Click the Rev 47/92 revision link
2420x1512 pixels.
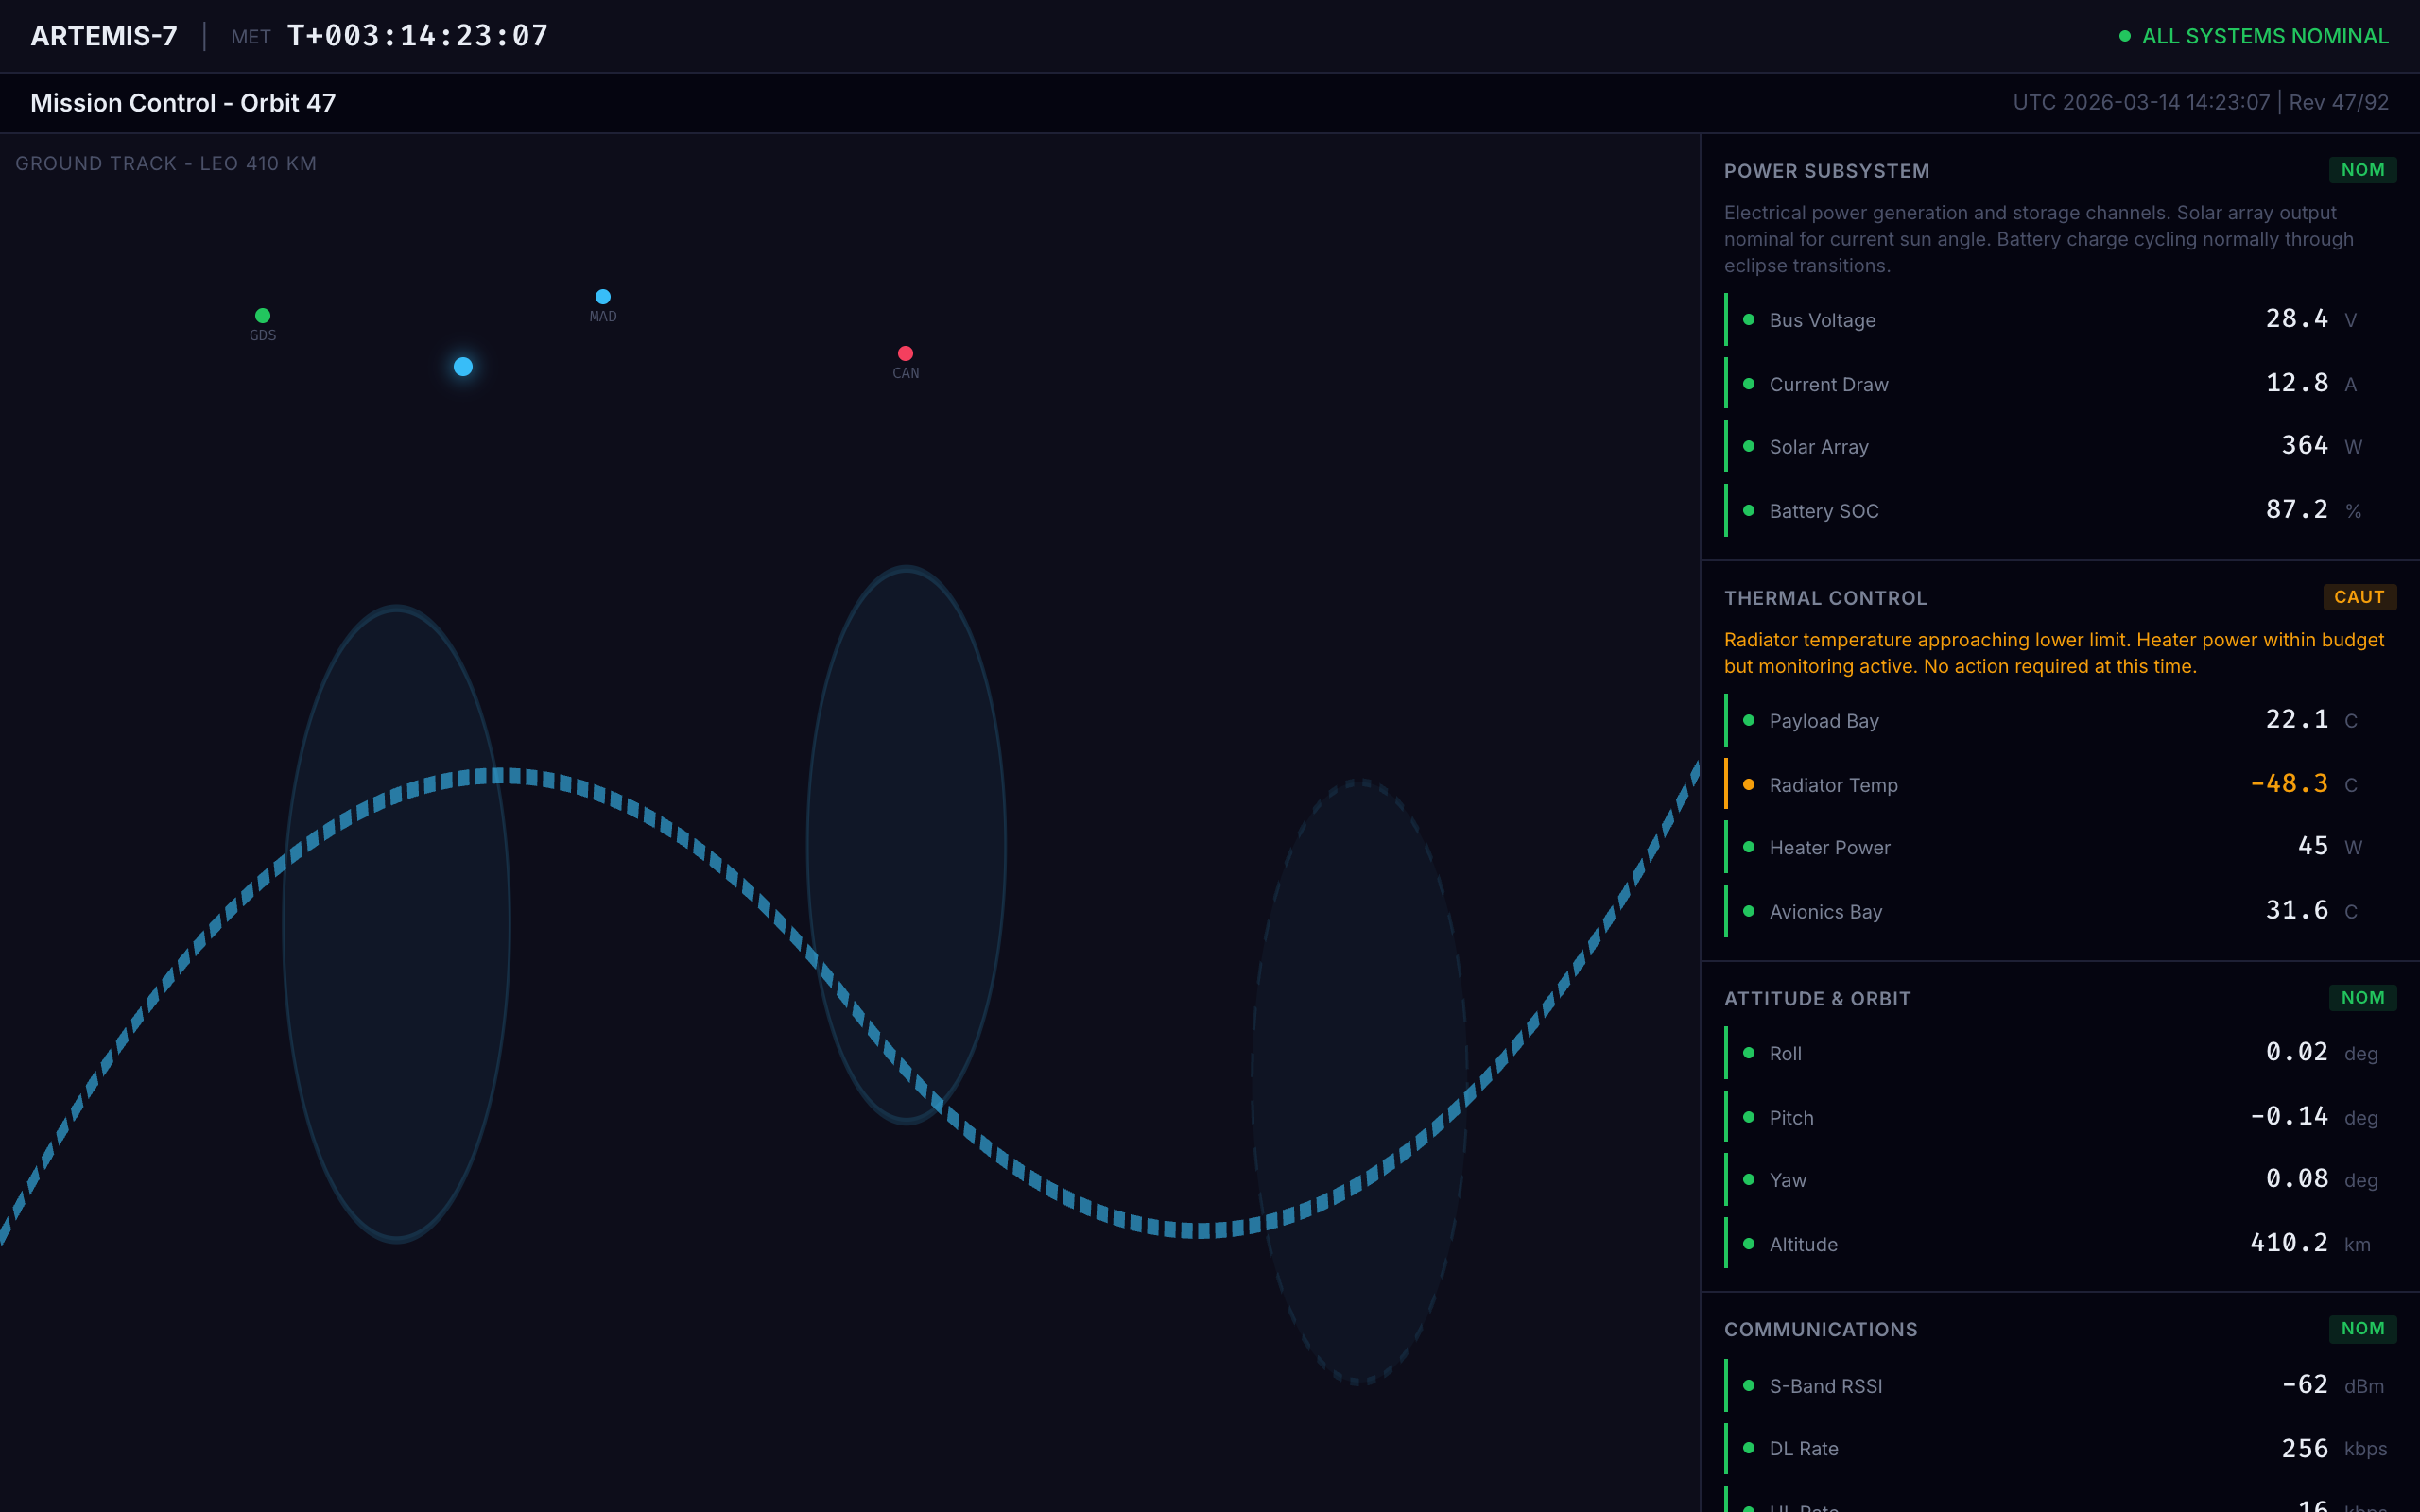coord(2339,102)
